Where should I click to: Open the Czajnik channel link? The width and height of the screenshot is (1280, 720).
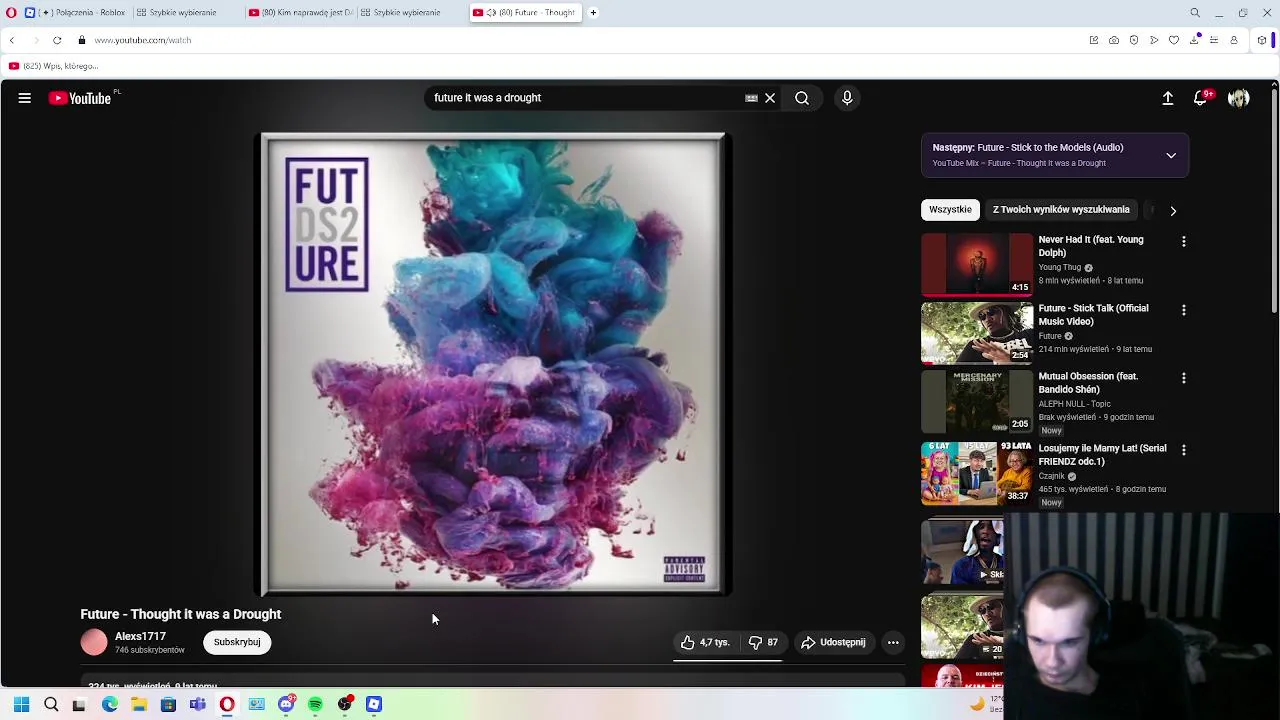pos(1052,477)
